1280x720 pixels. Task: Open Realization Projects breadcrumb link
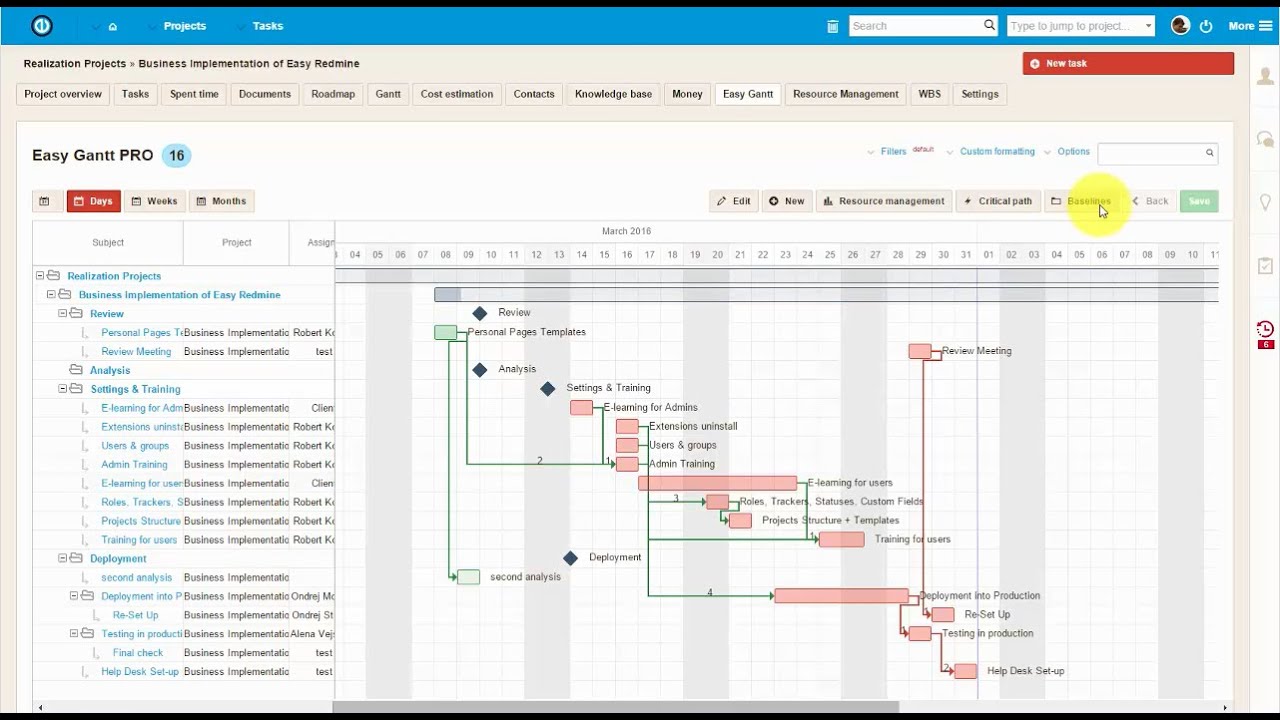point(75,63)
